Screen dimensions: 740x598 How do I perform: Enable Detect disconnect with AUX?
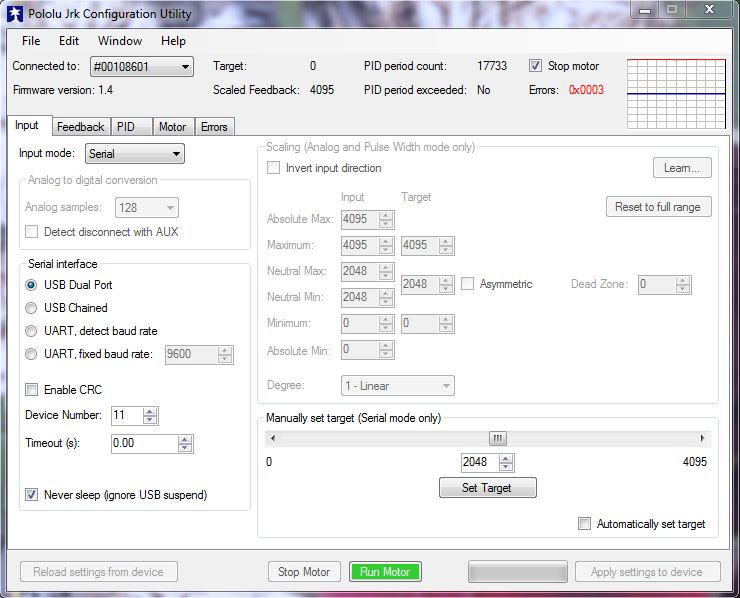pos(32,232)
